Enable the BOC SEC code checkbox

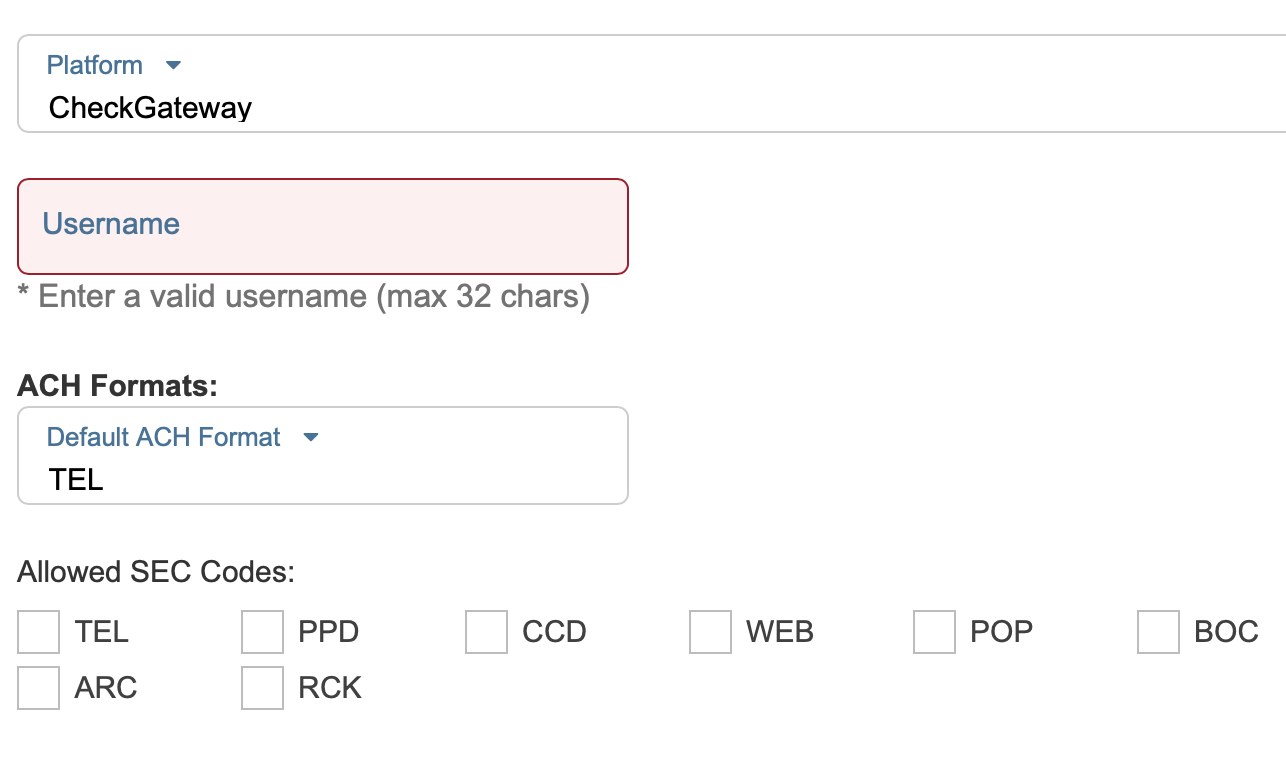click(1159, 632)
